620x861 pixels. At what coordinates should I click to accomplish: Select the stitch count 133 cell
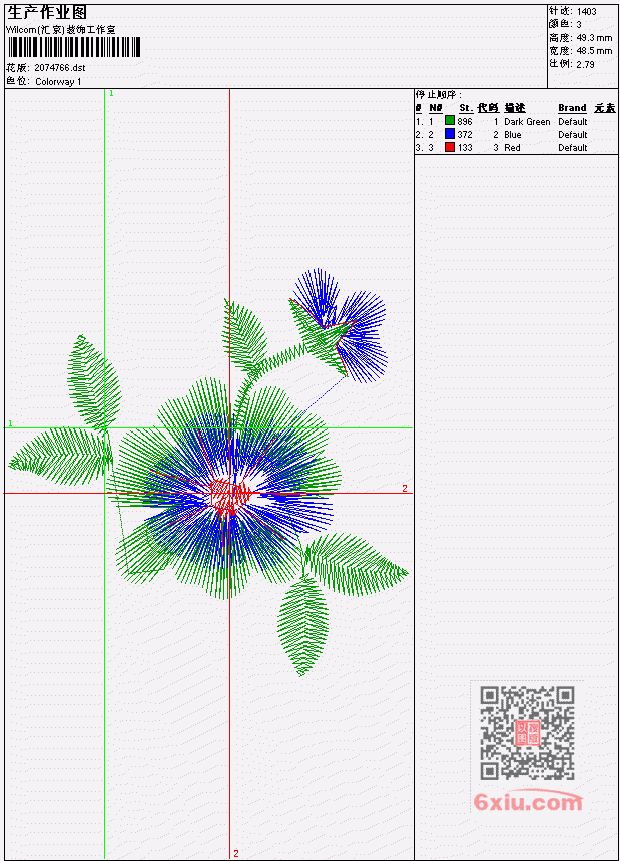pos(465,148)
